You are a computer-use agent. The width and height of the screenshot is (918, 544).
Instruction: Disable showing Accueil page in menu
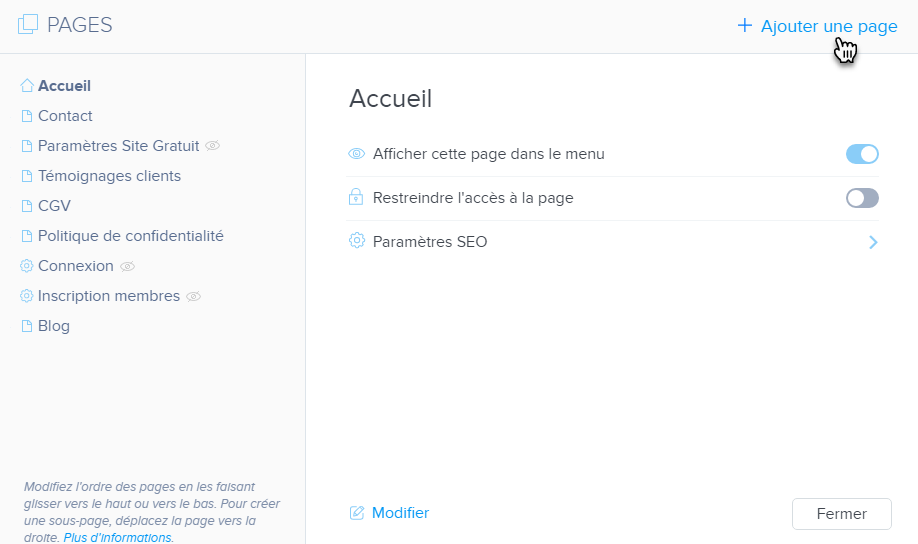862,154
